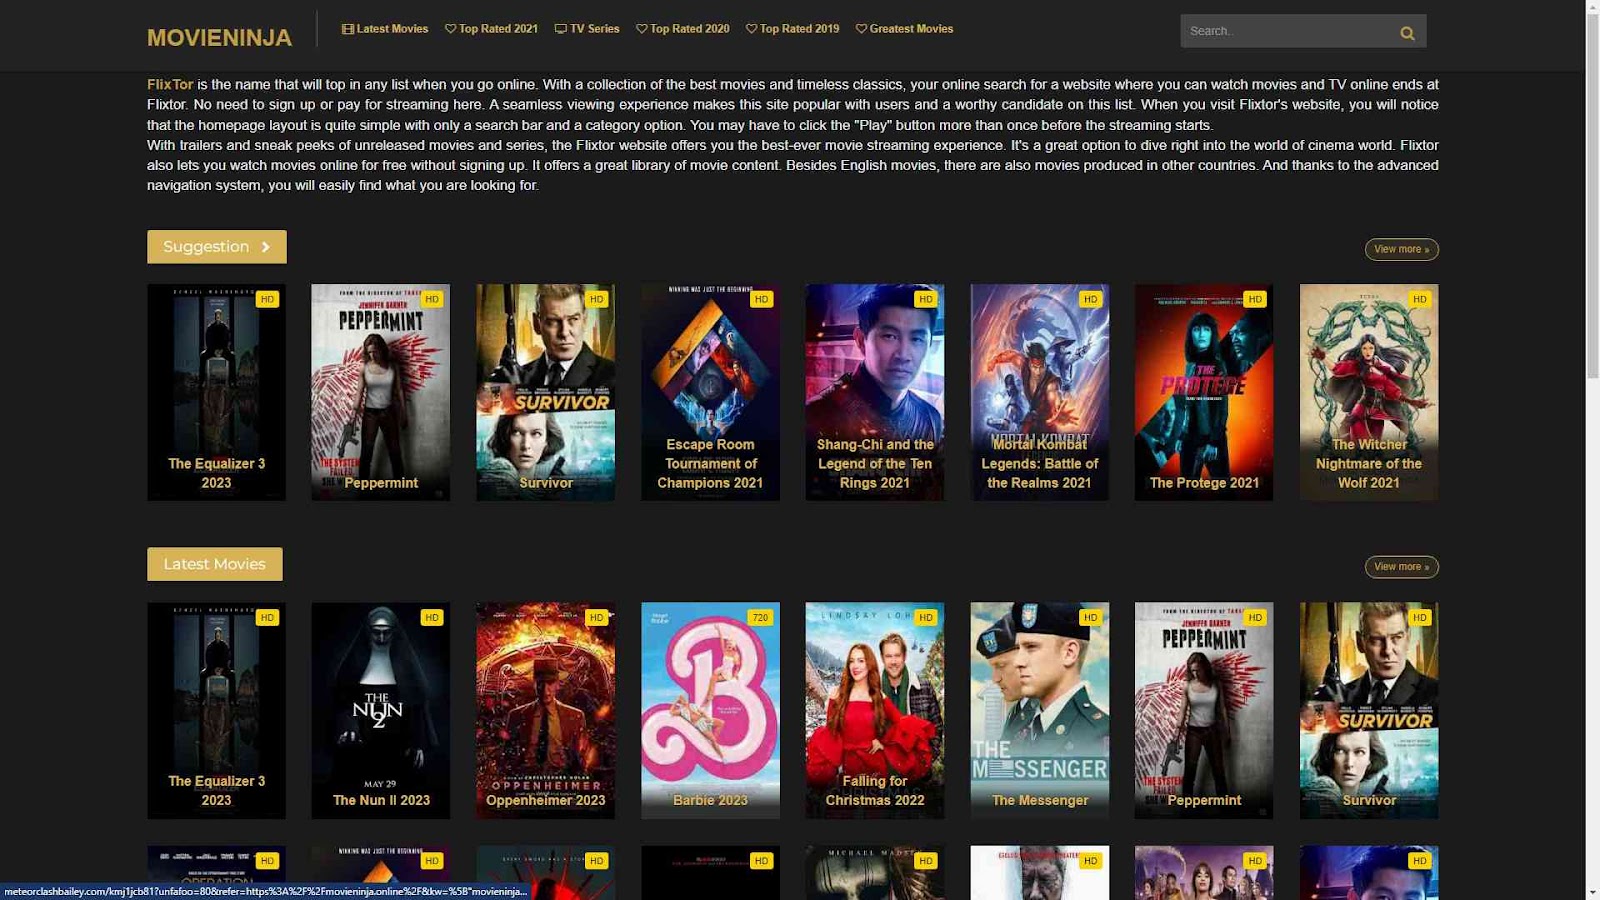
Task: Click HD badge on Oppenheimer 2023 poster
Action: pyautogui.click(x=596, y=618)
